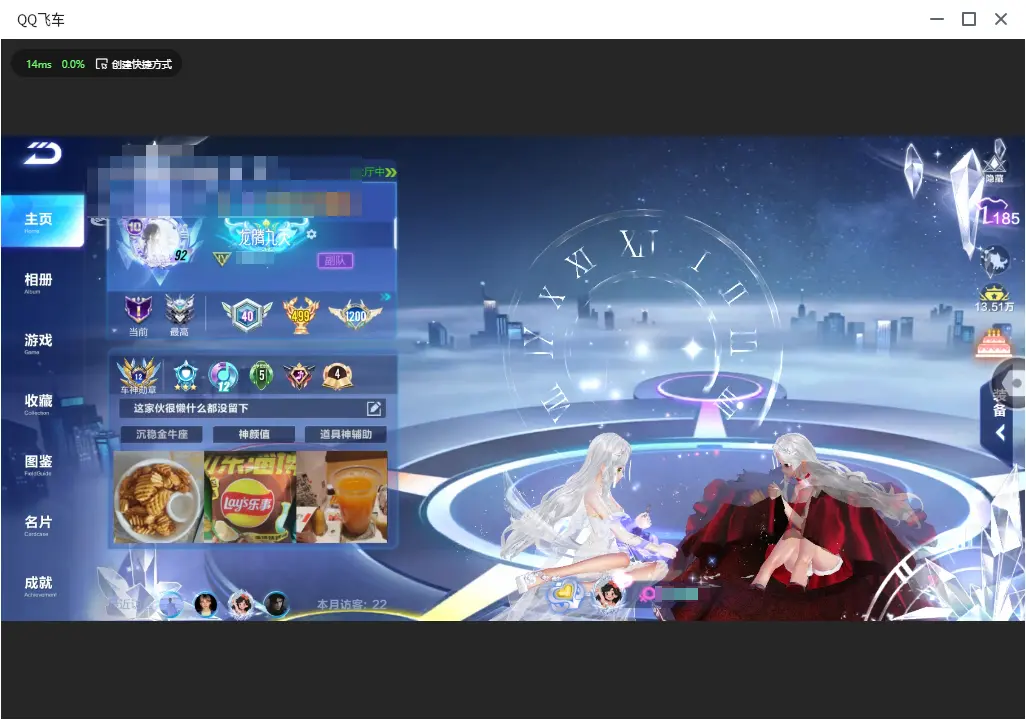1026x720 pixels.
Task: Expand badges with the double arrow
Action: 385,297
